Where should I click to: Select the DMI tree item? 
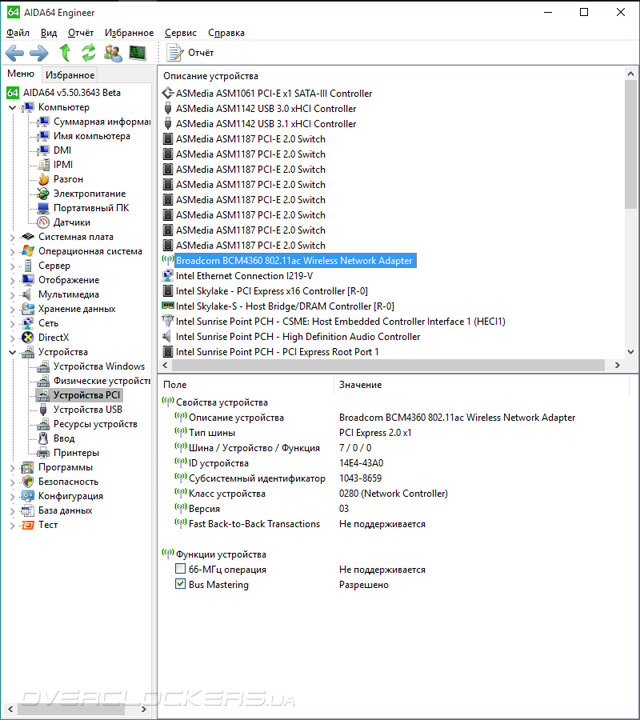coord(62,151)
